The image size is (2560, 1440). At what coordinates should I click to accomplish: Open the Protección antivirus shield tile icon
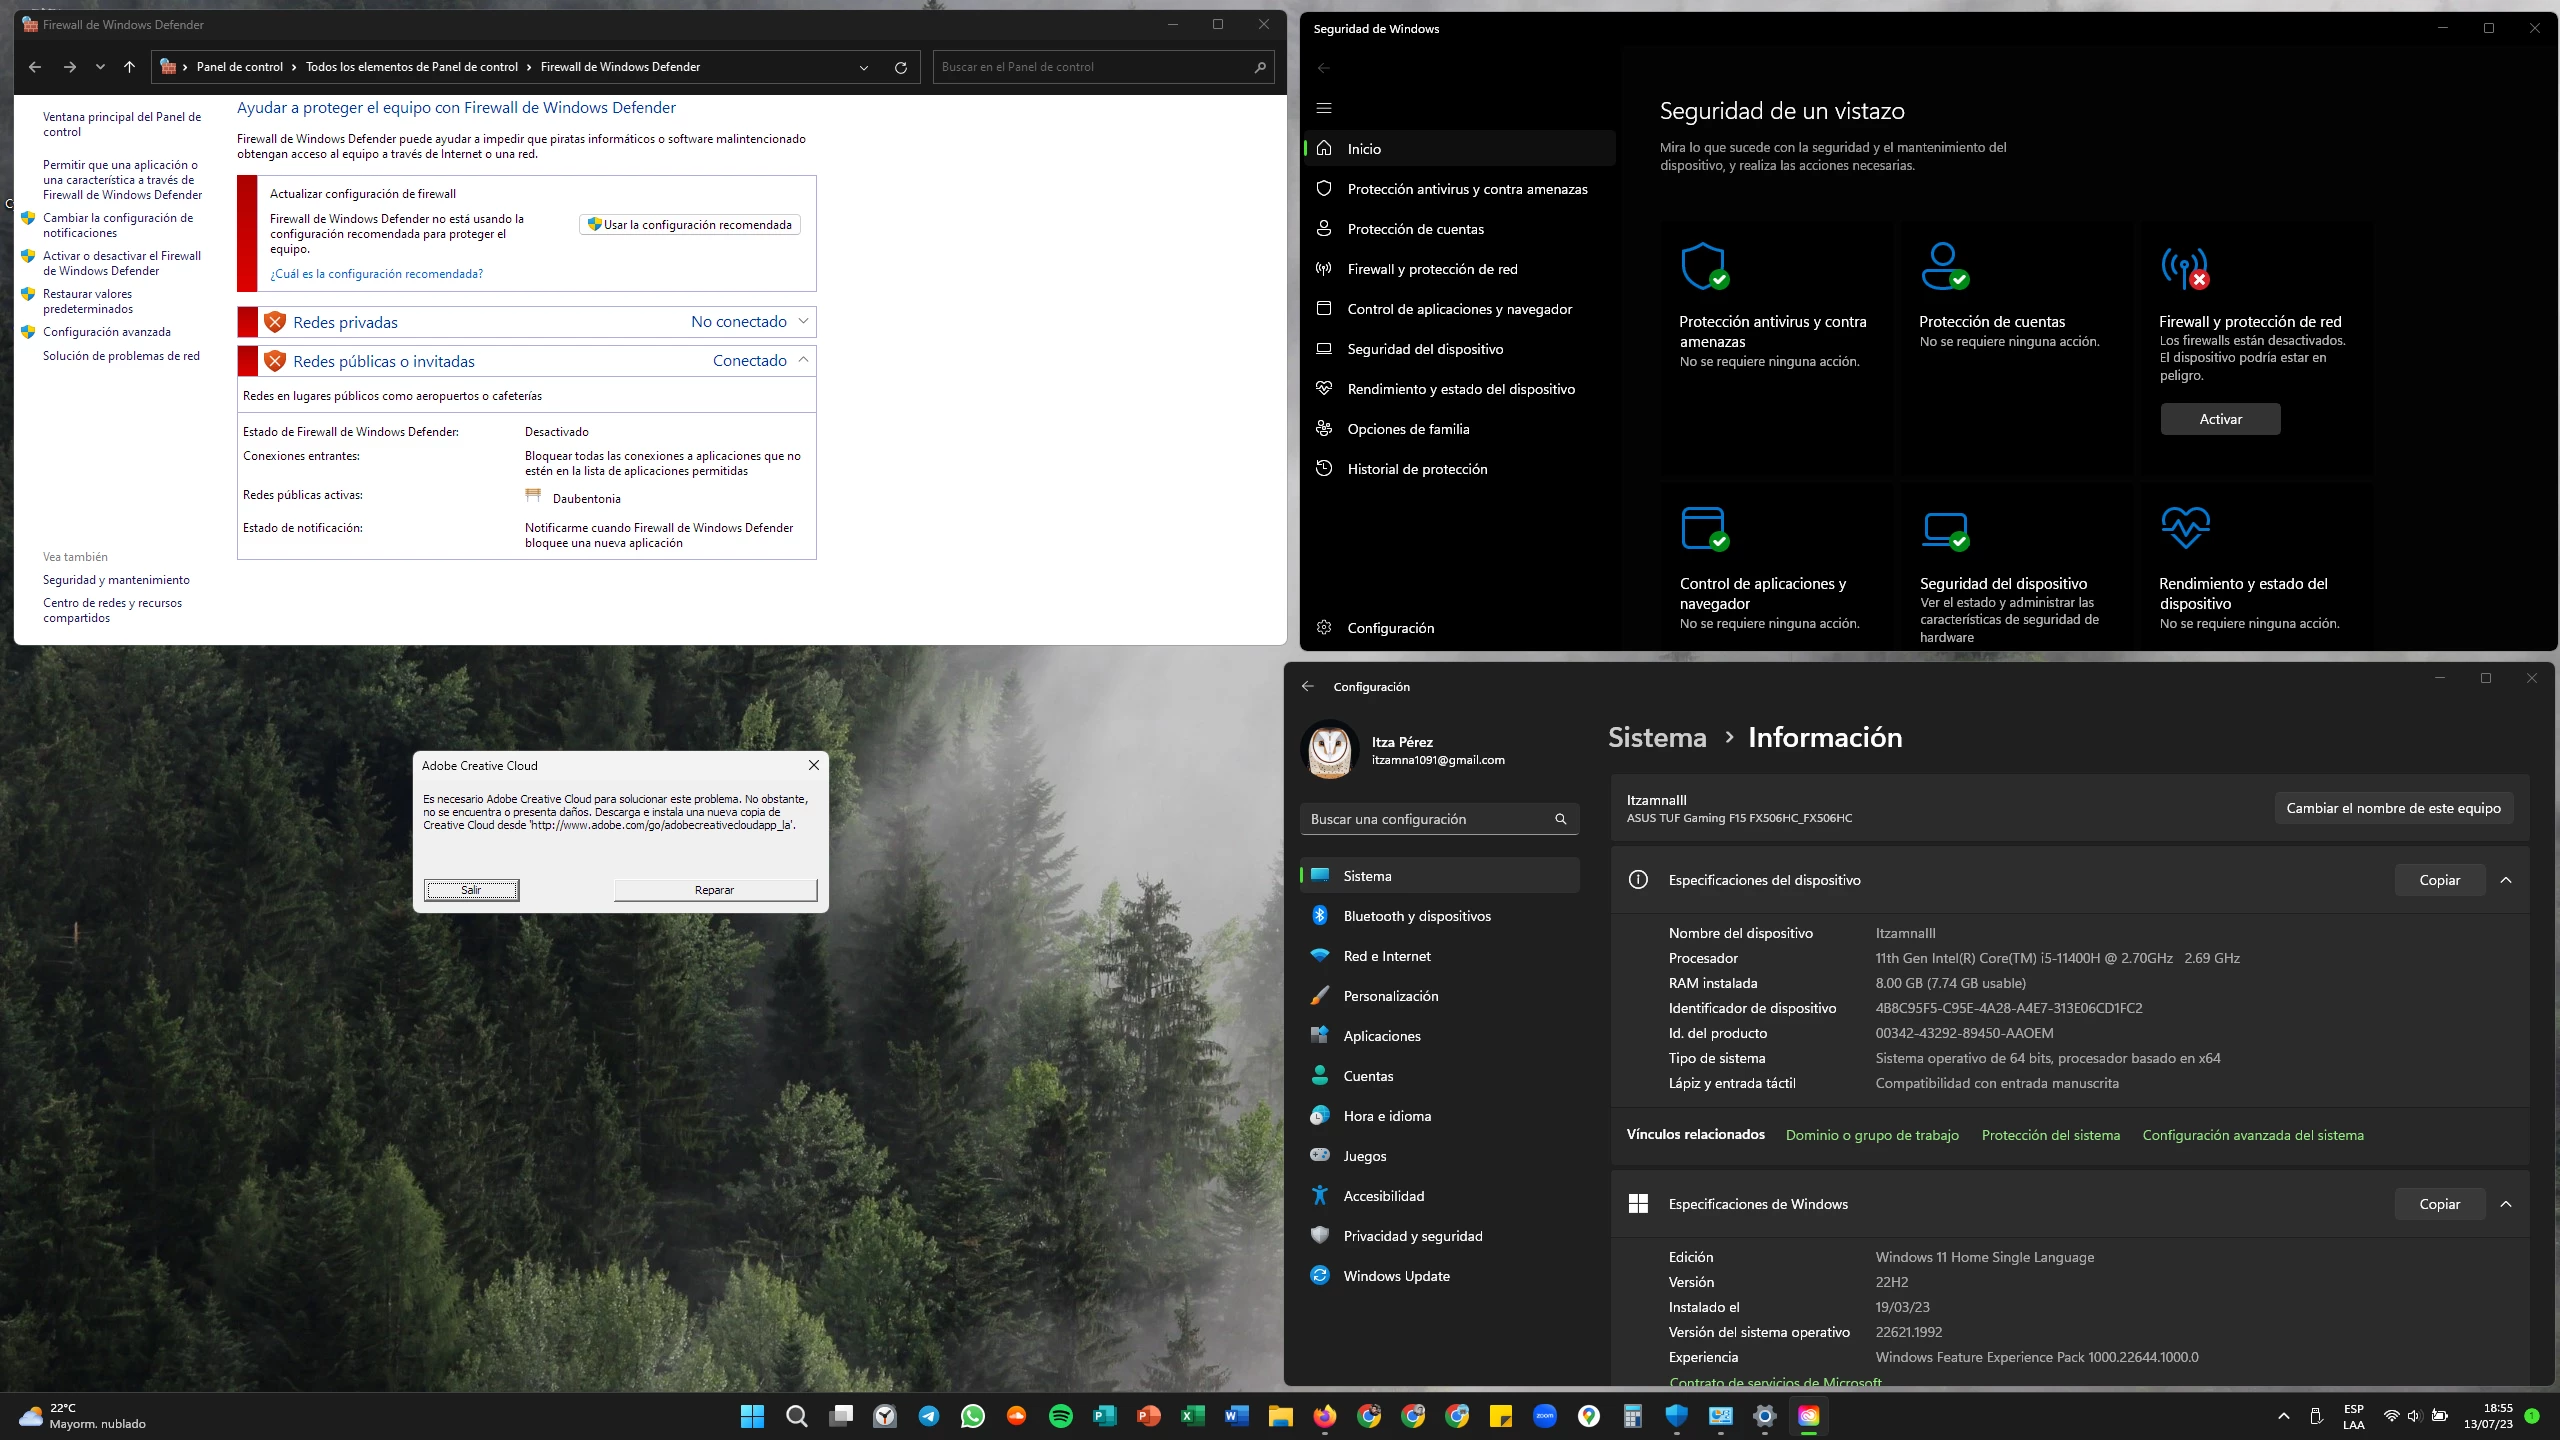point(1704,266)
